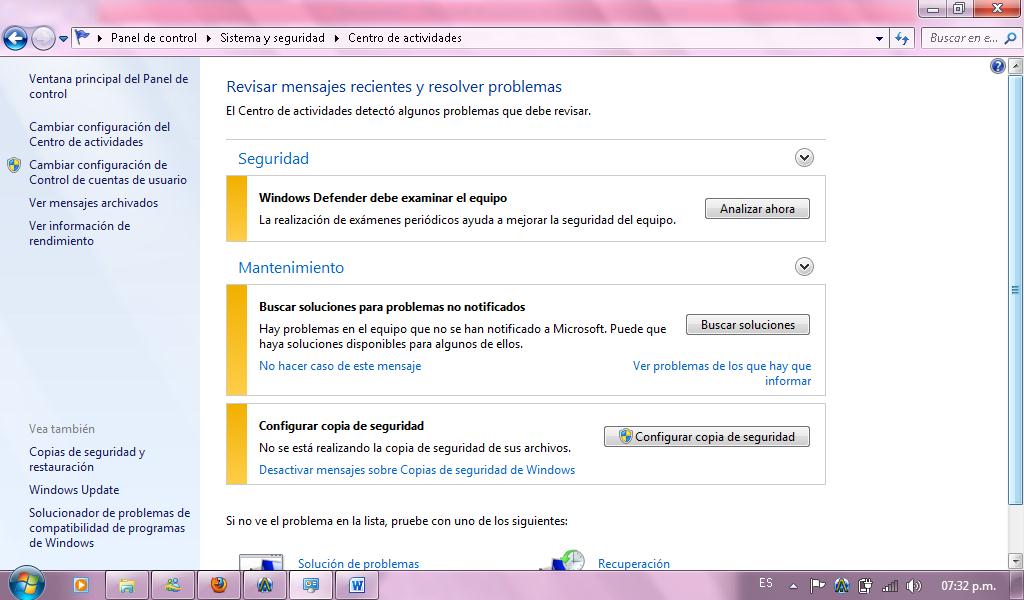The width and height of the screenshot is (1024, 600).
Task: Open Windows Media Player from taskbar
Action: (x=80, y=585)
